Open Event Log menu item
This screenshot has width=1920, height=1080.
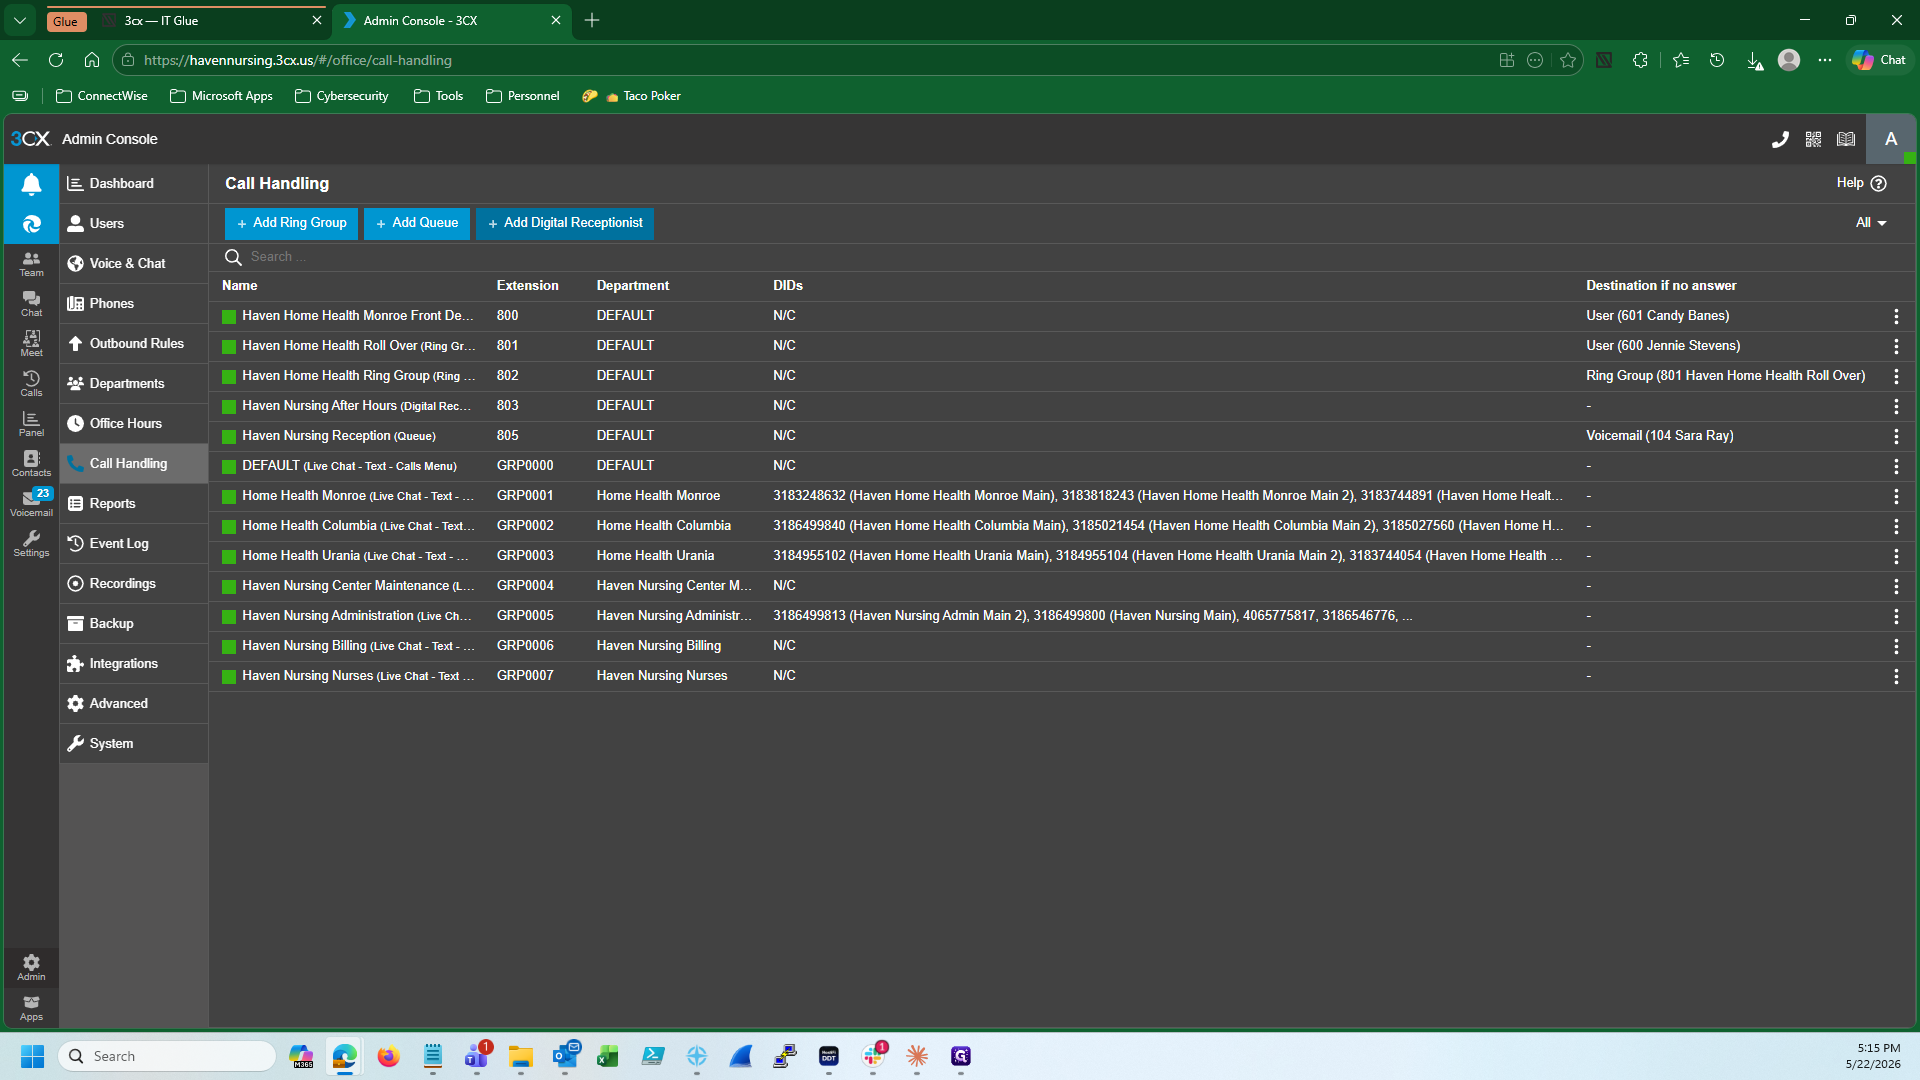(134, 544)
